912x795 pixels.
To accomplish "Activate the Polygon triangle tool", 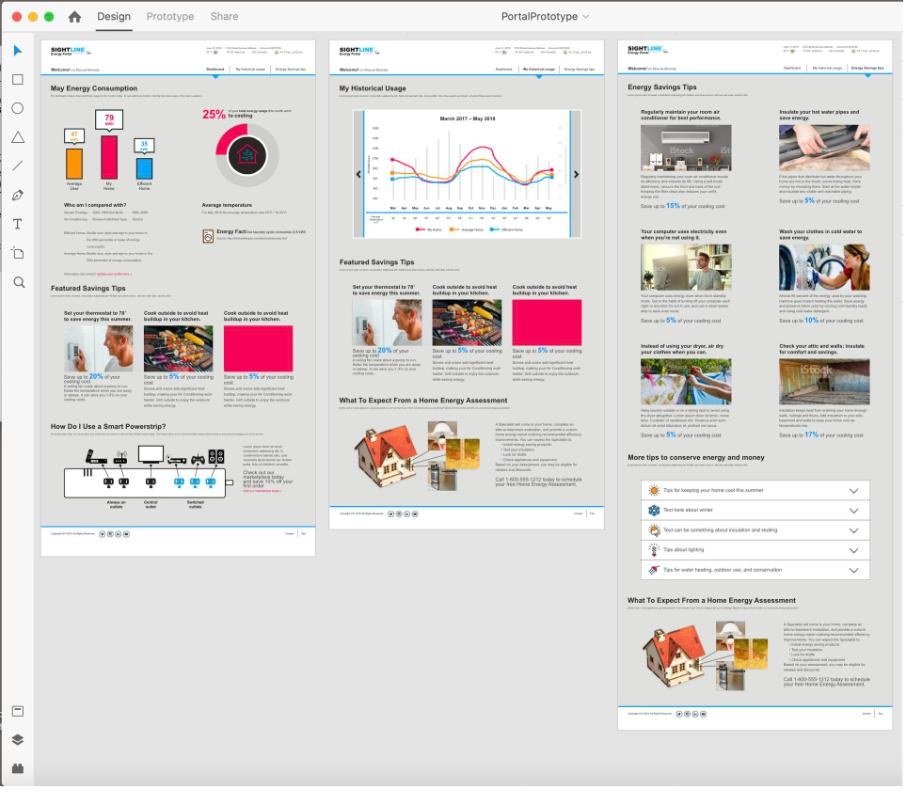I will [x=18, y=138].
